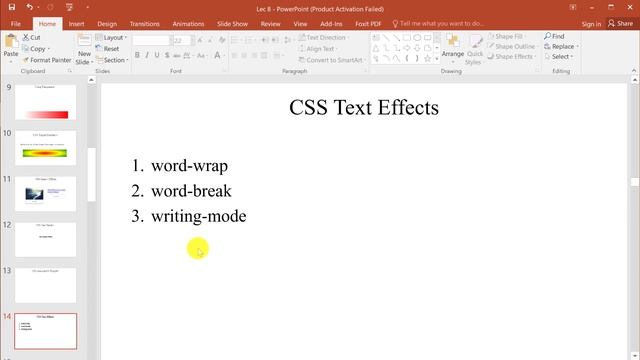
Task: Open the Layout dropdown
Action: click(x=111, y=38)
